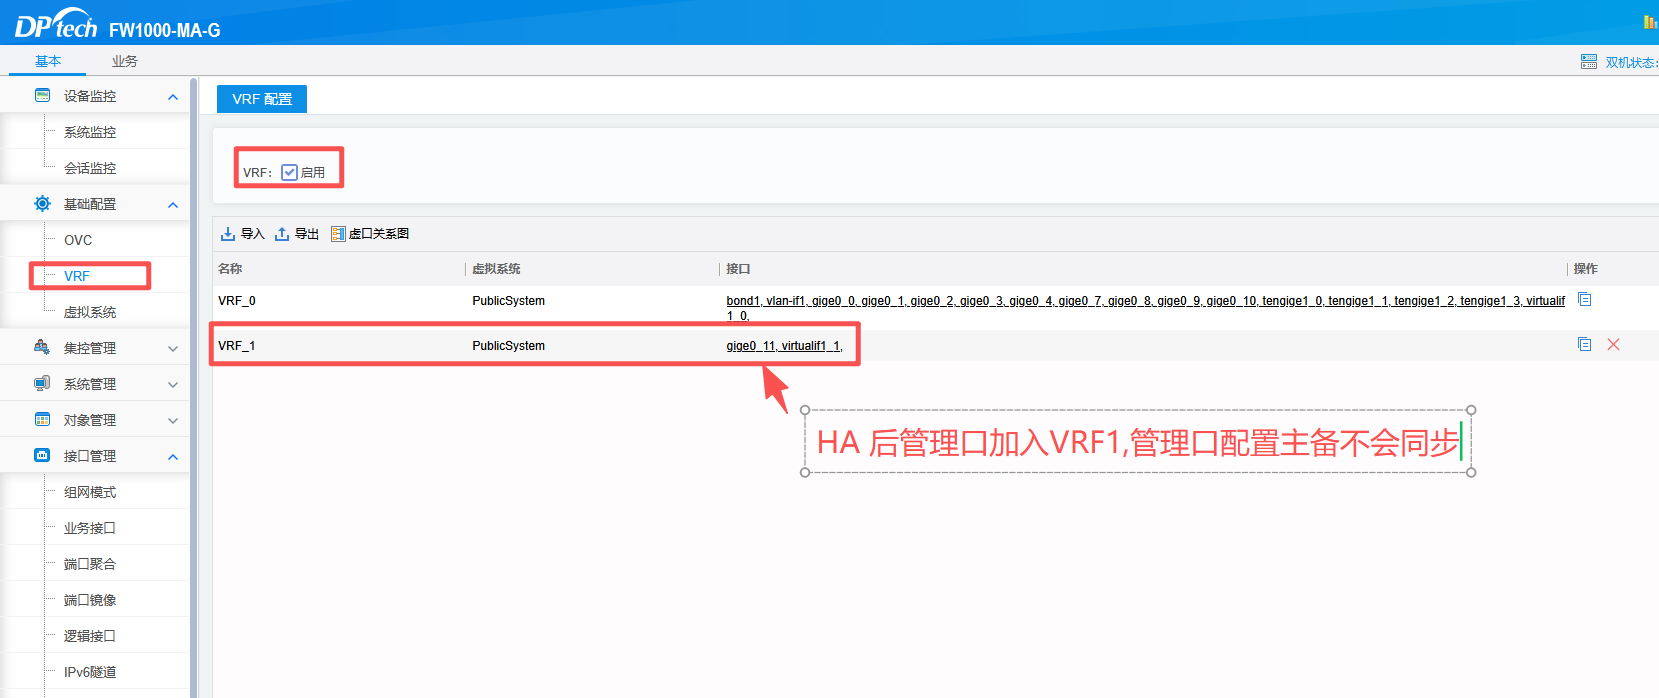Click the VRF_1 name cell
The image size is (1659, 698).
237,346
